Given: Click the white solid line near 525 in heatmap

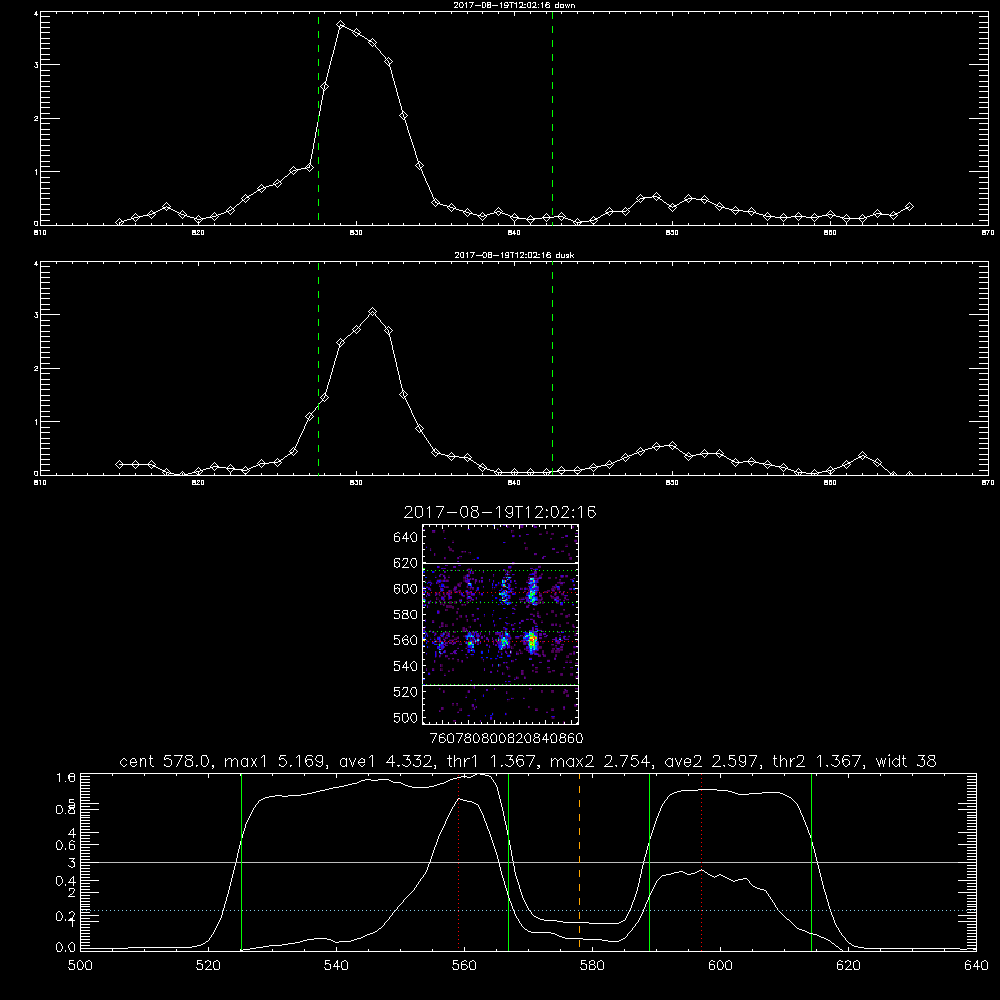Looking at the screenshot, I should (x=501, y=685).
